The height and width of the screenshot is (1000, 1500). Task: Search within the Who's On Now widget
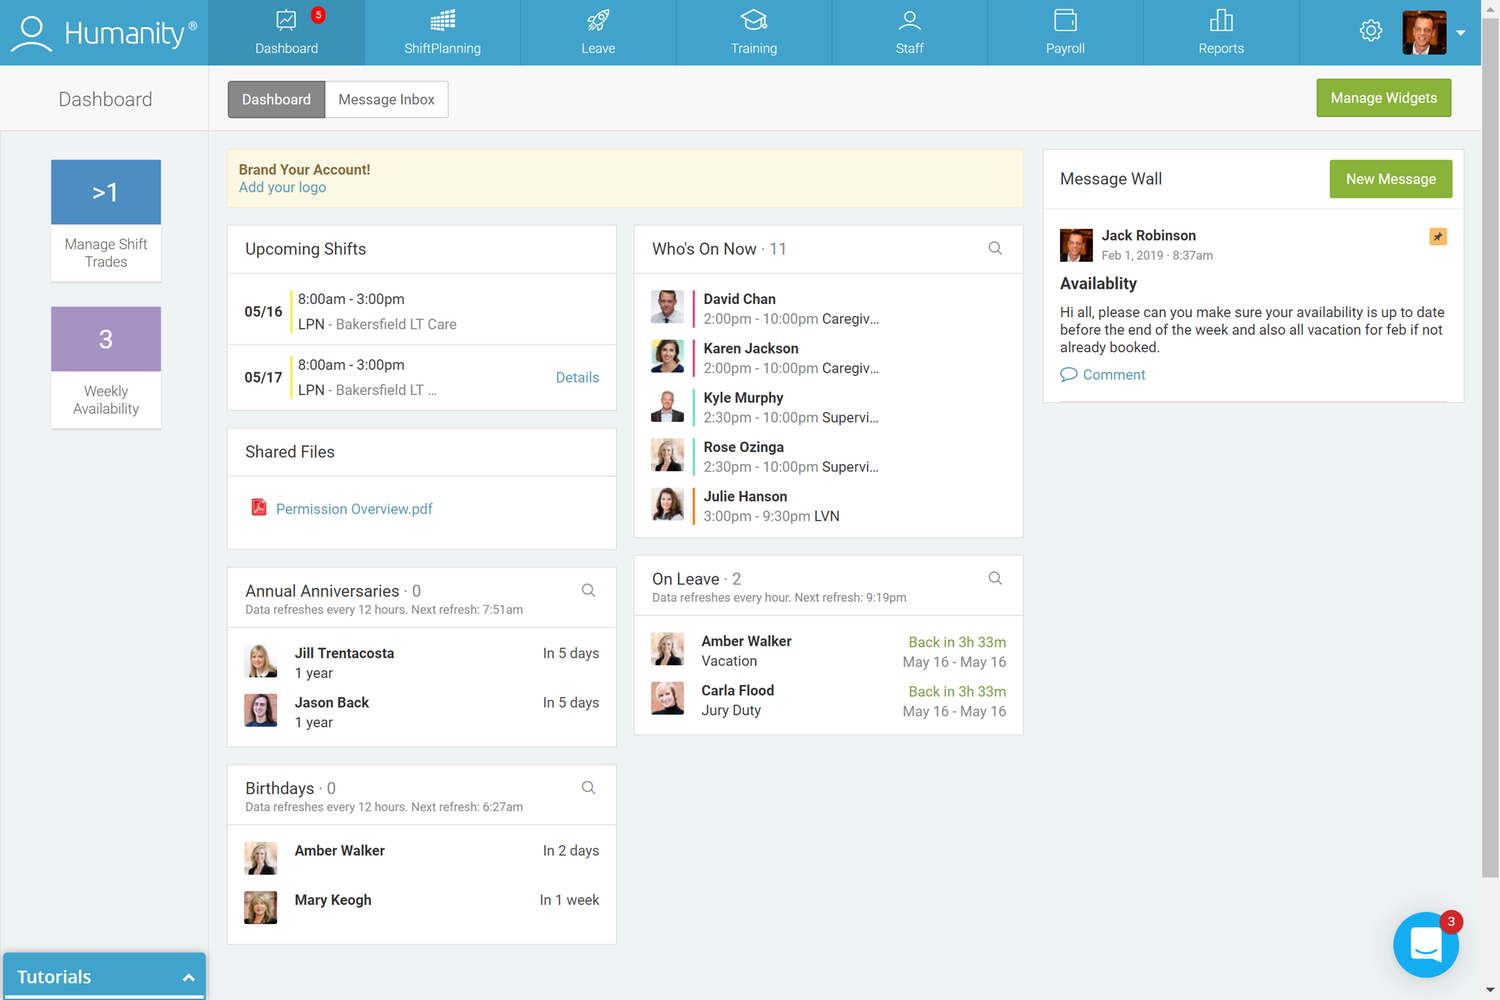[995, 247]
